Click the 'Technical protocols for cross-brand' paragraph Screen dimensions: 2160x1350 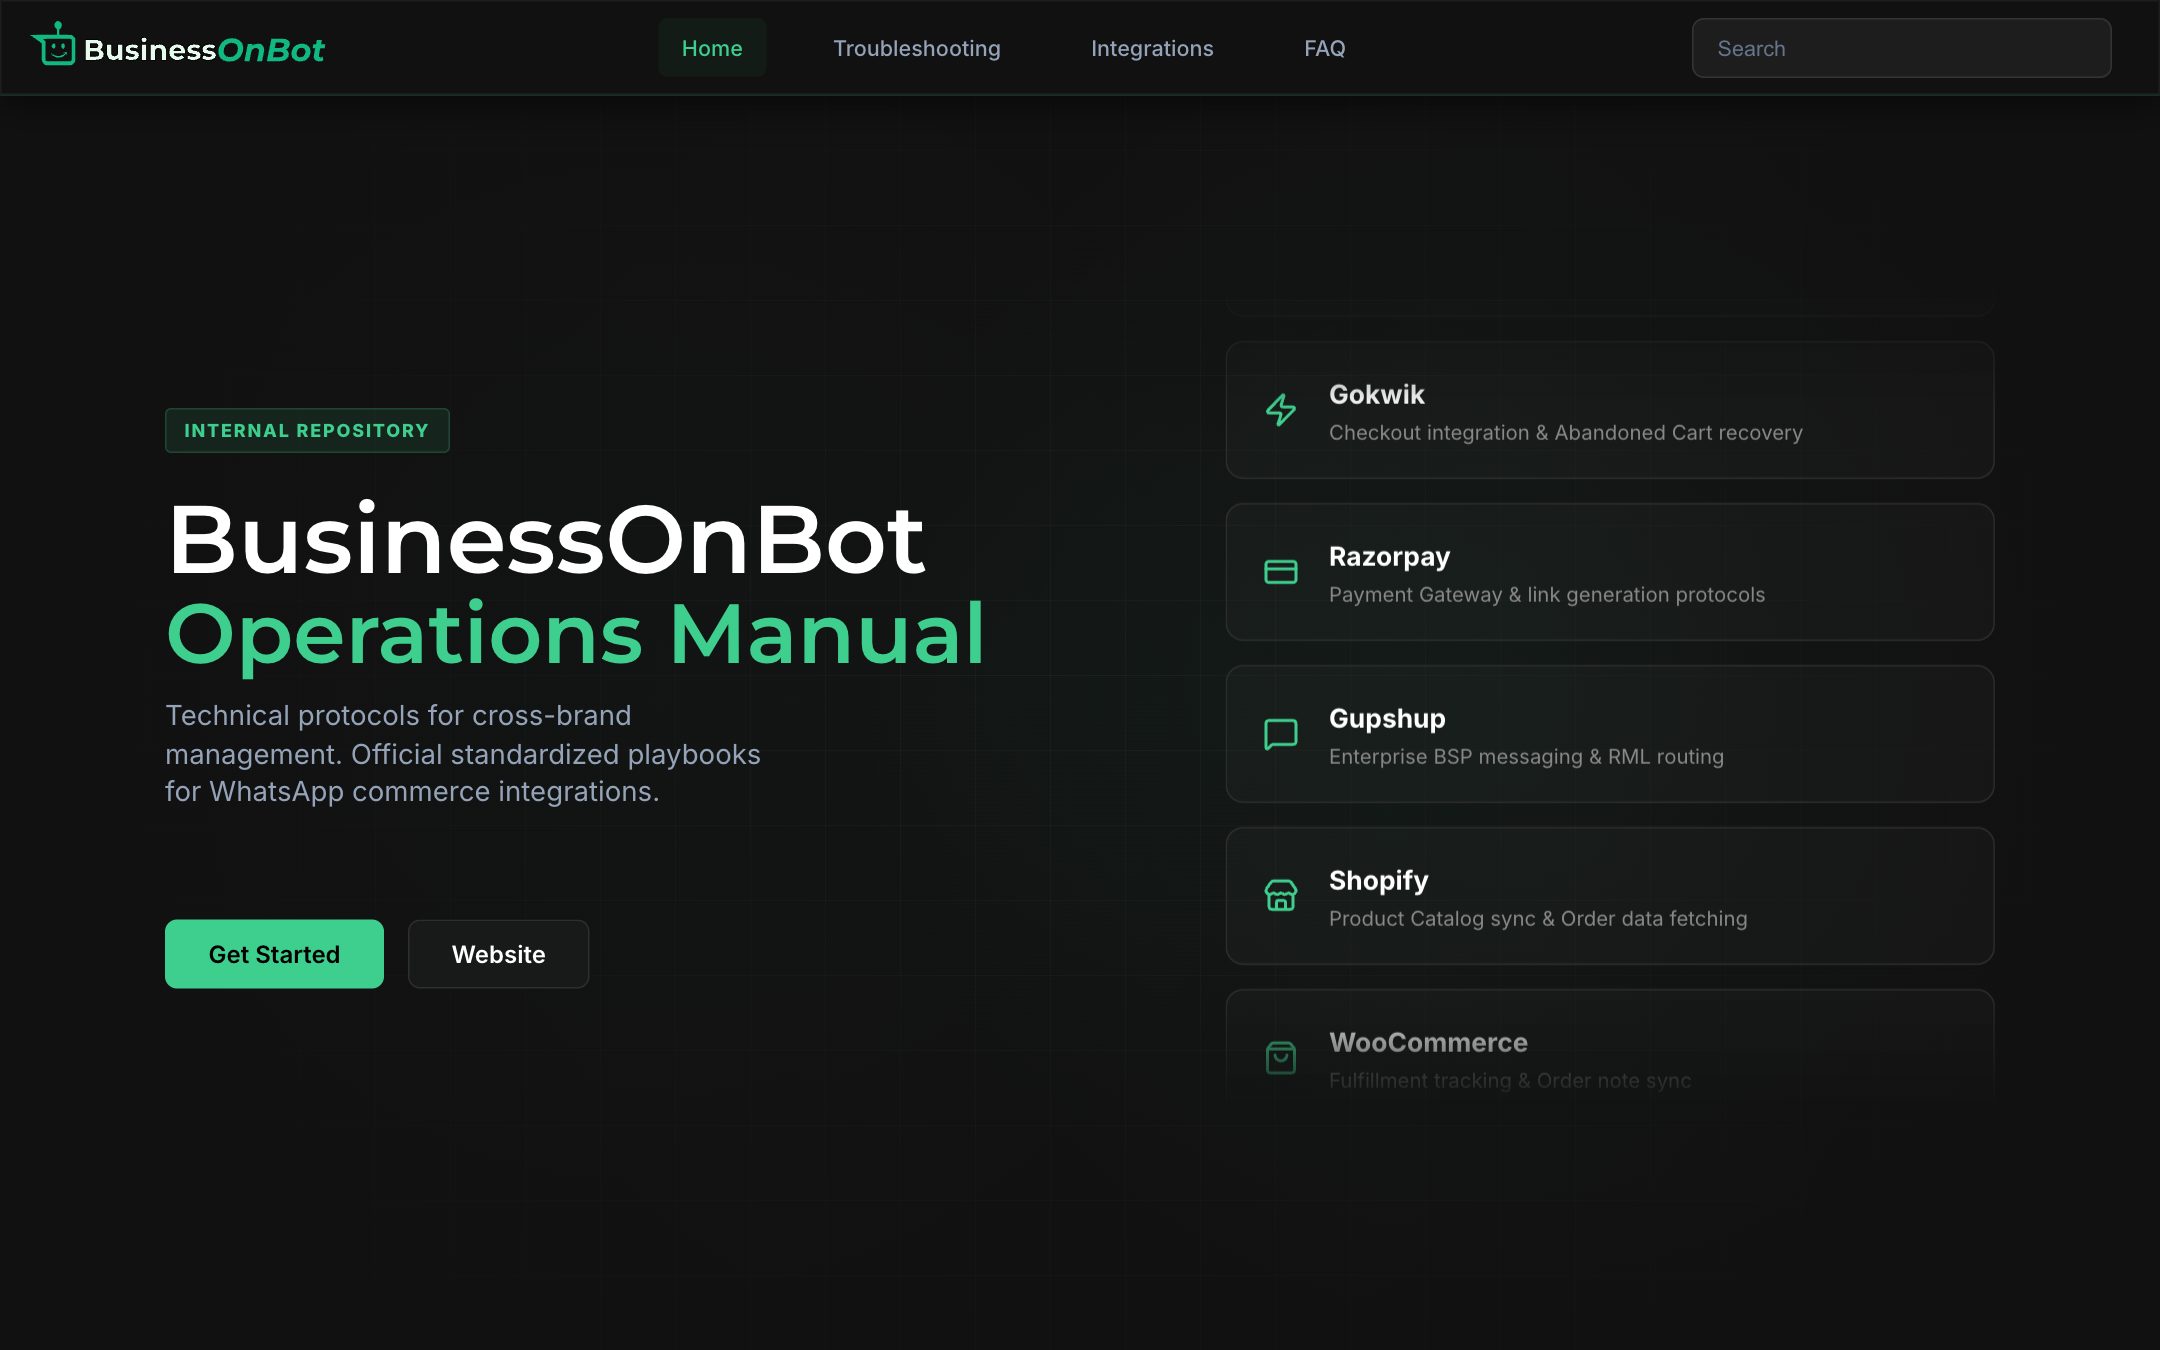coord(463,753)
